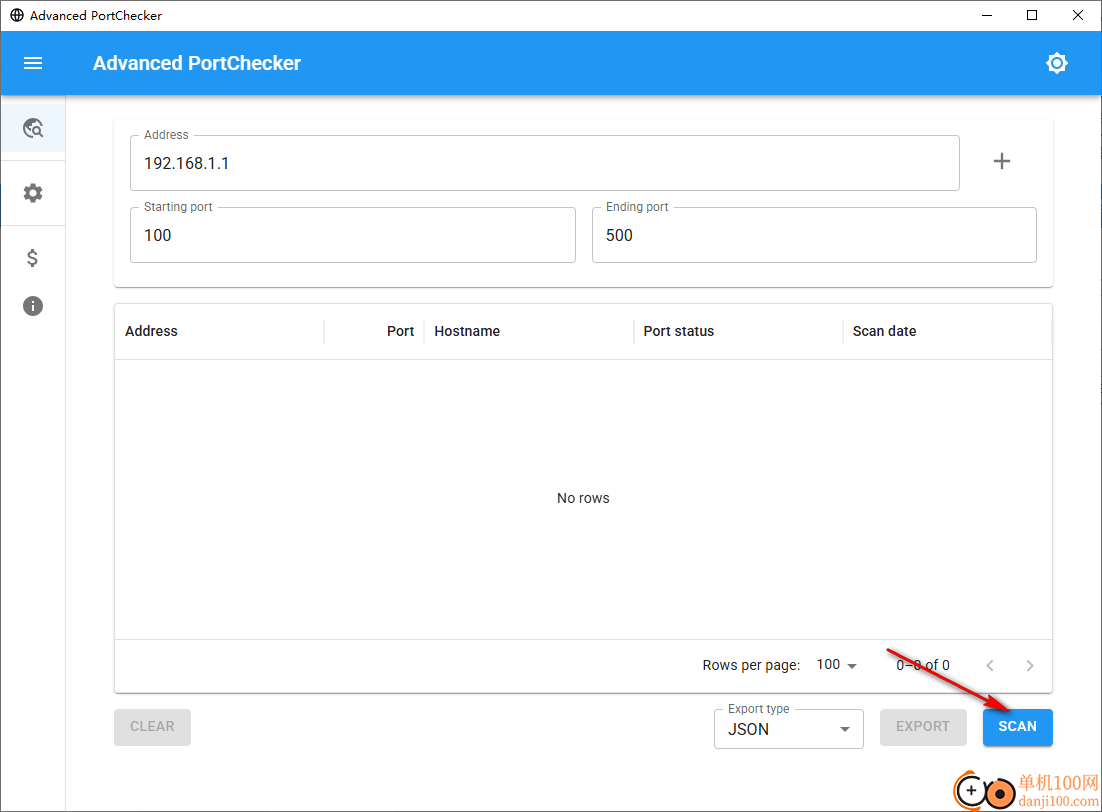Image resolution: width=1102 pixels, height=812 pixels.
Task: Click the Starting port field
Action: 353,235
